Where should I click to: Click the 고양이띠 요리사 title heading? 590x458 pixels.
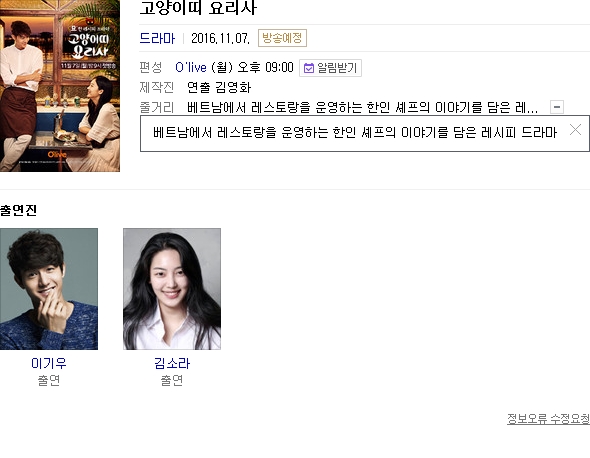pos(198,8)
